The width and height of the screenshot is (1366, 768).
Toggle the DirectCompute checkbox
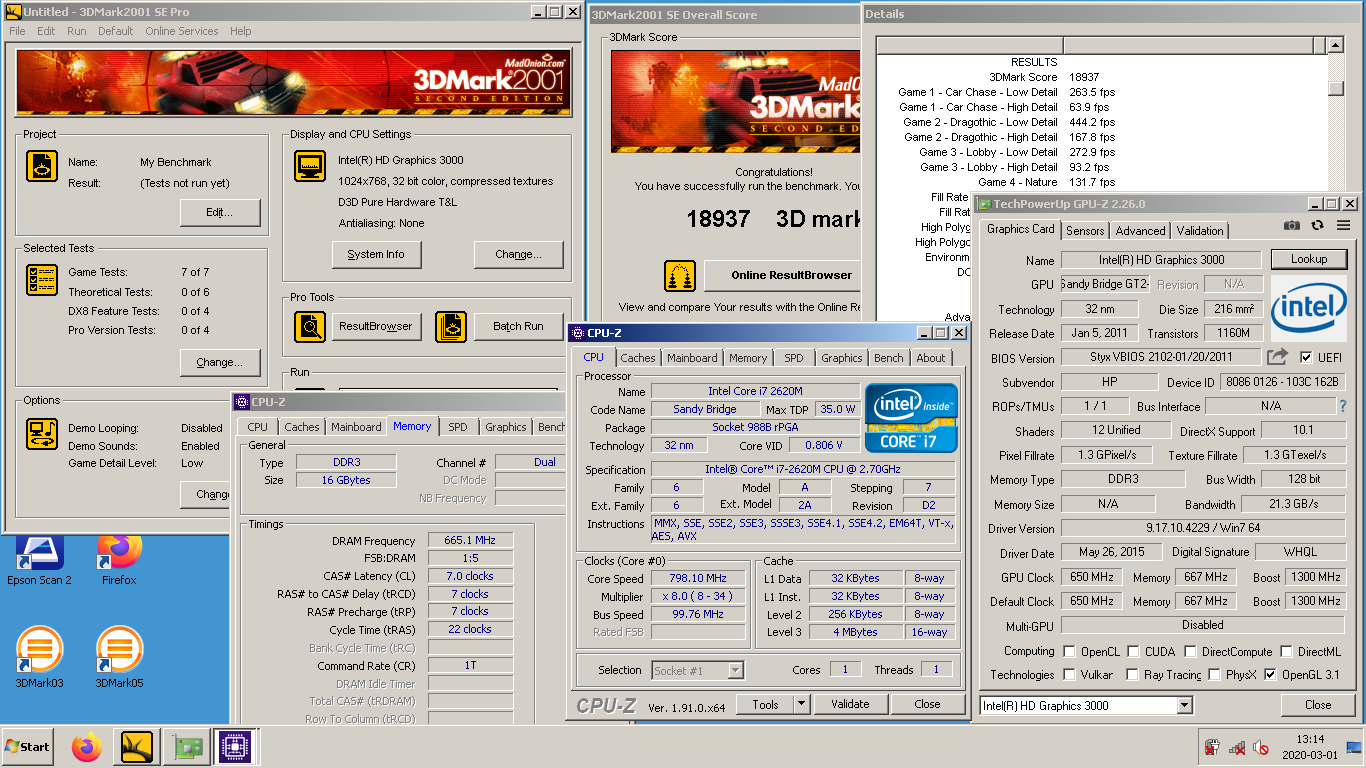coord(1190,651)
